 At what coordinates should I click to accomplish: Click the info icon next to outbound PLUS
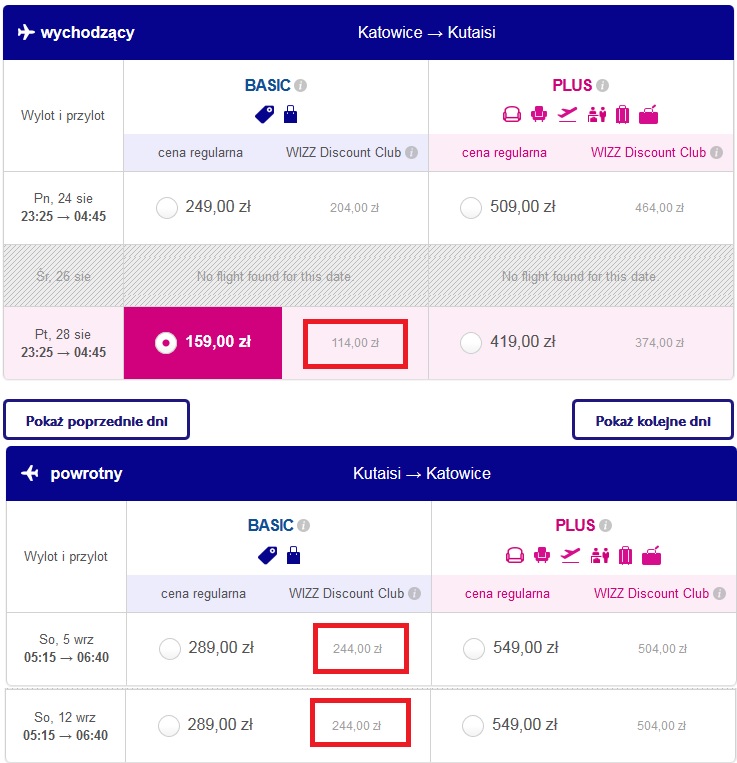tap(602, 86)
